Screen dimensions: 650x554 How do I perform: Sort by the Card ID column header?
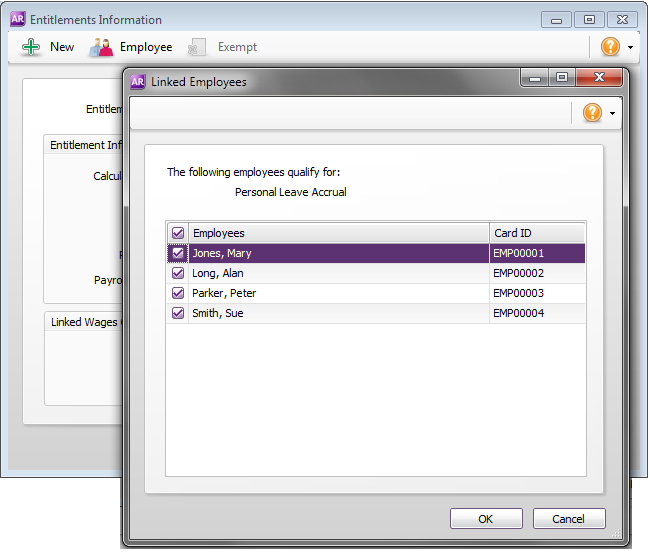[x=536, y=233]
